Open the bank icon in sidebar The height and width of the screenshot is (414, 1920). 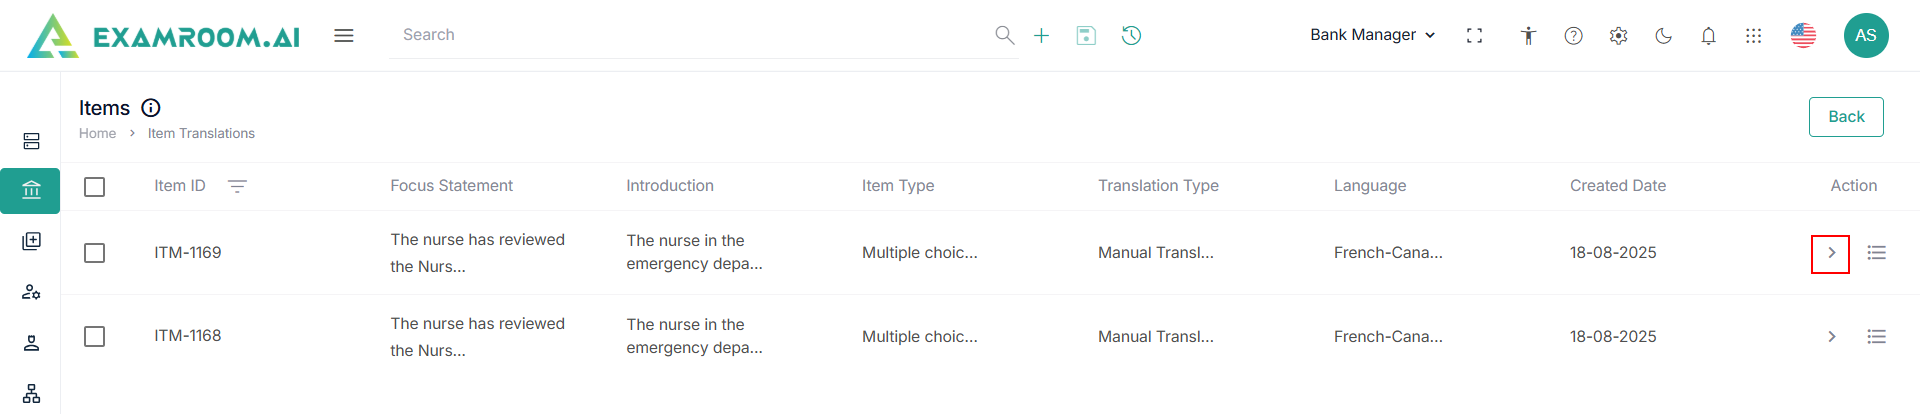31,190
